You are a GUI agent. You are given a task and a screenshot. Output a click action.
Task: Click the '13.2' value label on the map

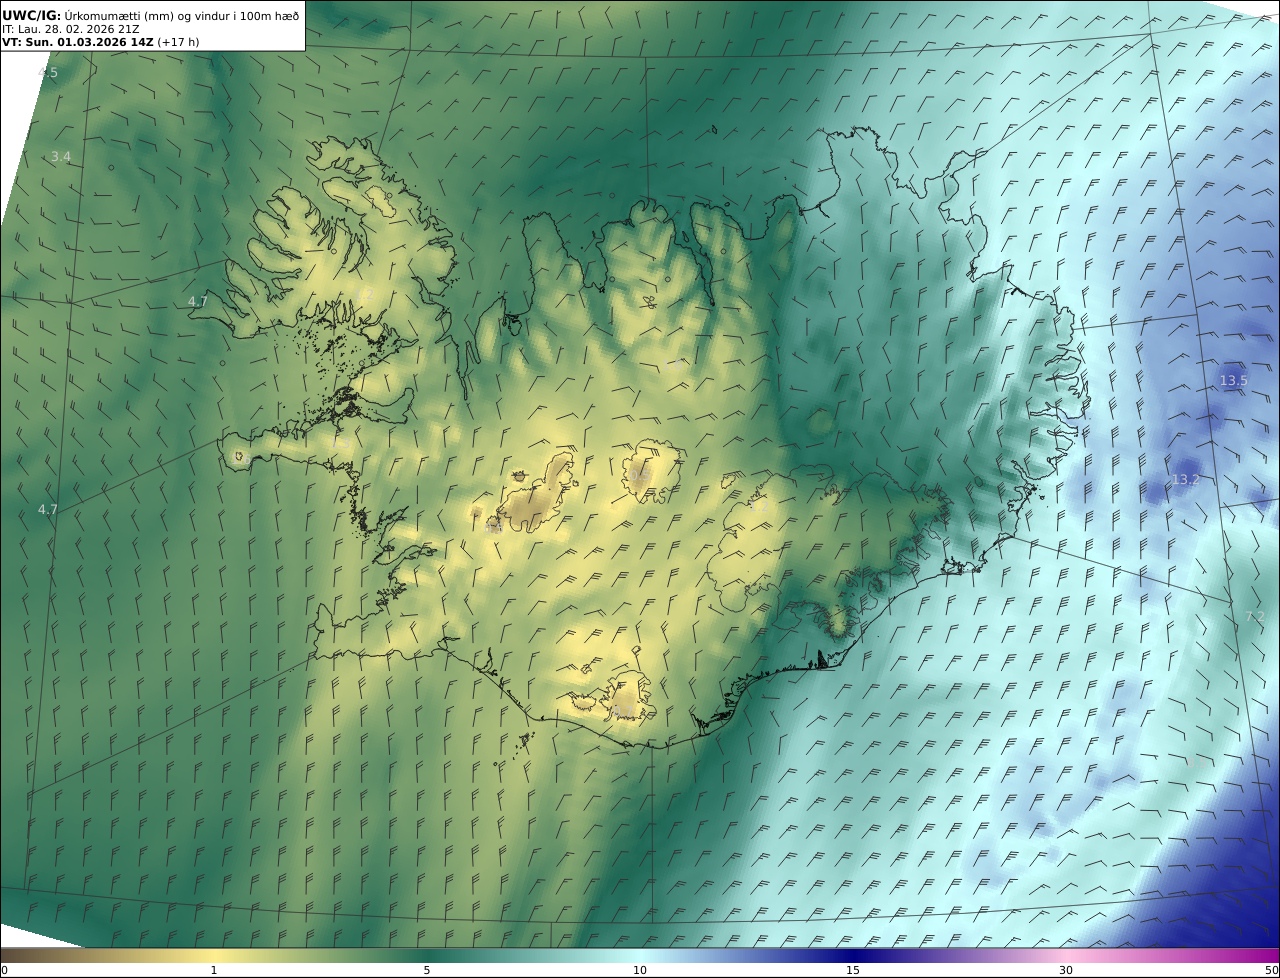tap(1185, 480)
